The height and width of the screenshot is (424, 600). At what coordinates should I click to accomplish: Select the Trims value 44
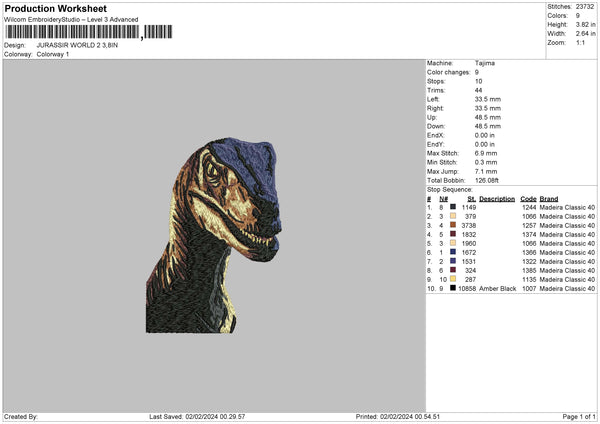(478, 90)
